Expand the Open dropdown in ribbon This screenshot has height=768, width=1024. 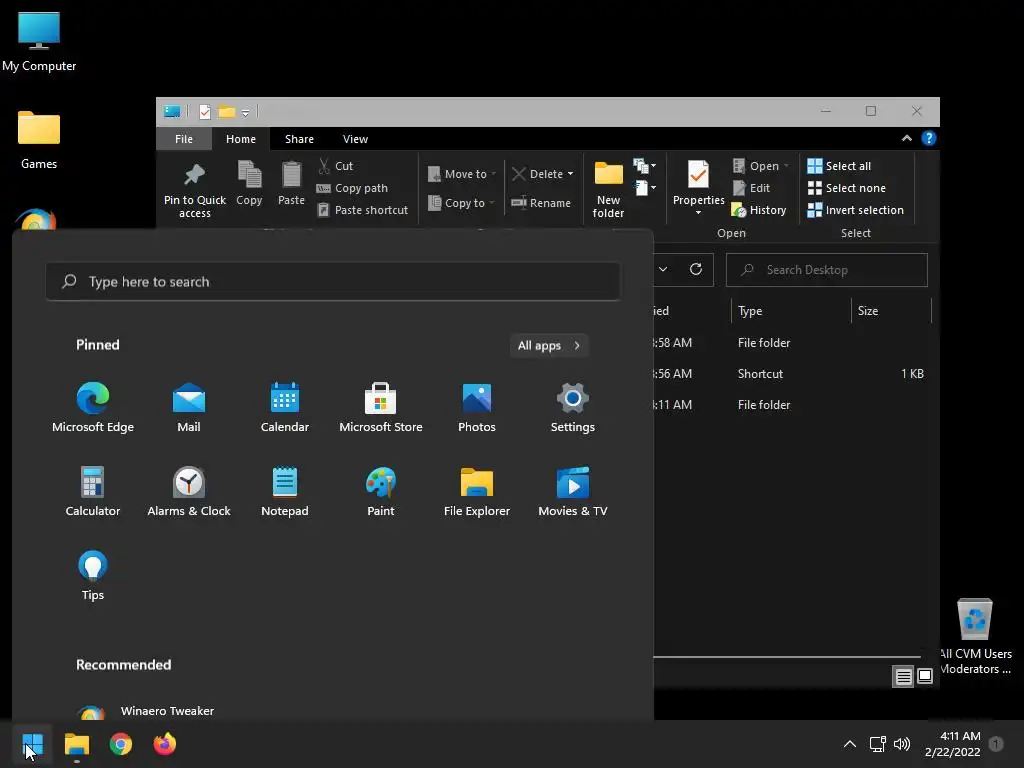[786, 166]
